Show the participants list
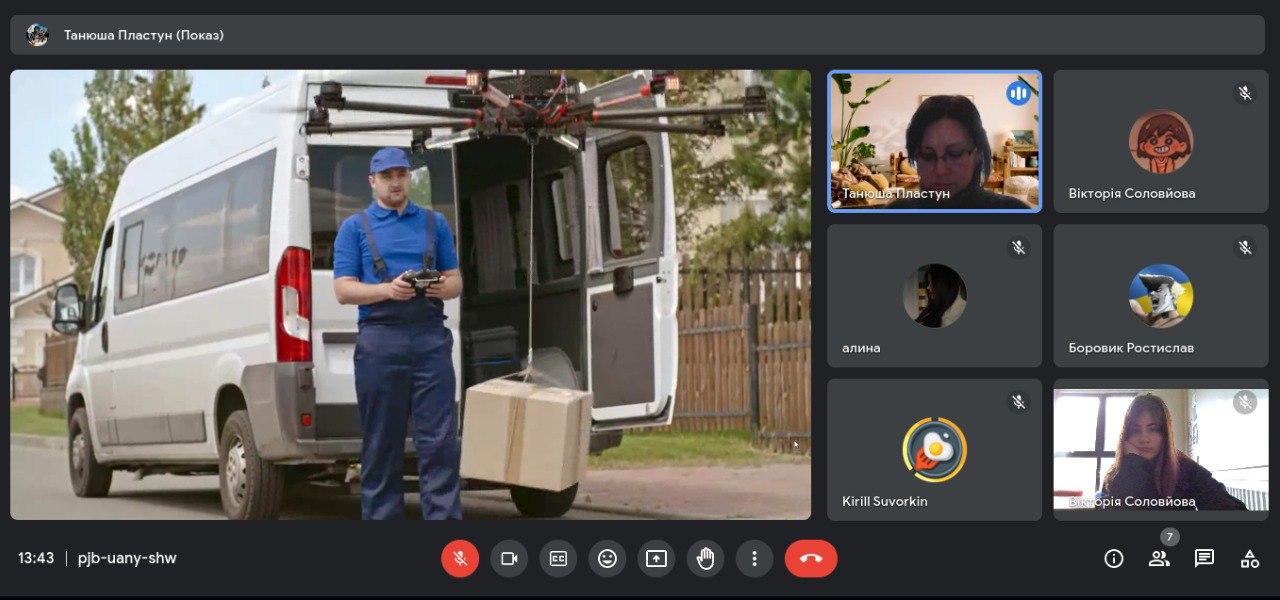This screenshot has width=1280, height=600. pyautogui.click(x=1159, y=559)
